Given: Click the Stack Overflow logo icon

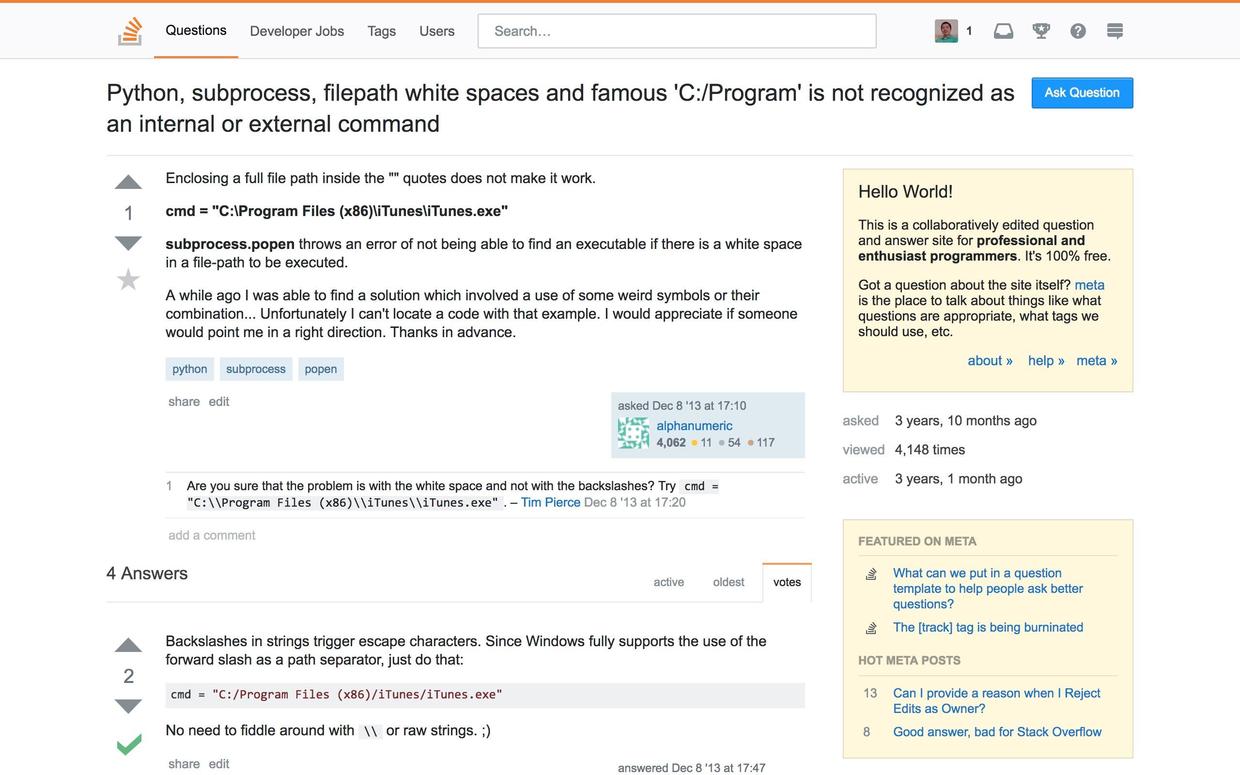Looking at the screenshot, I should tap(130, 31).
